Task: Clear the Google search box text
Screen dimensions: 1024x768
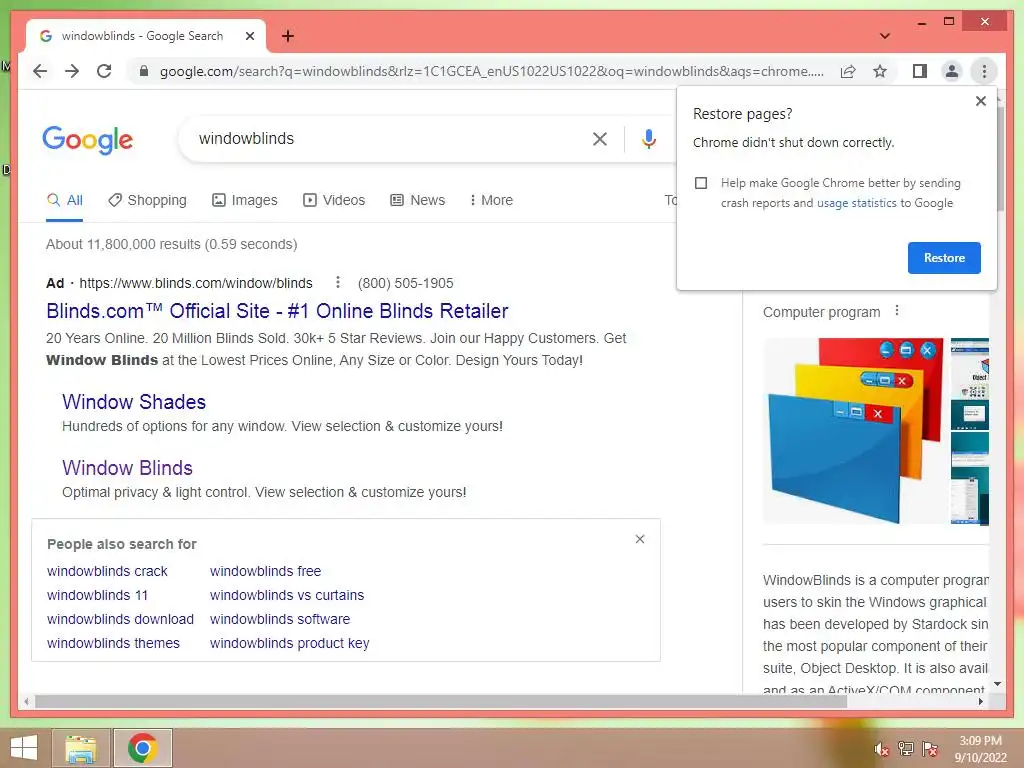Action: [x=600, y=138]
